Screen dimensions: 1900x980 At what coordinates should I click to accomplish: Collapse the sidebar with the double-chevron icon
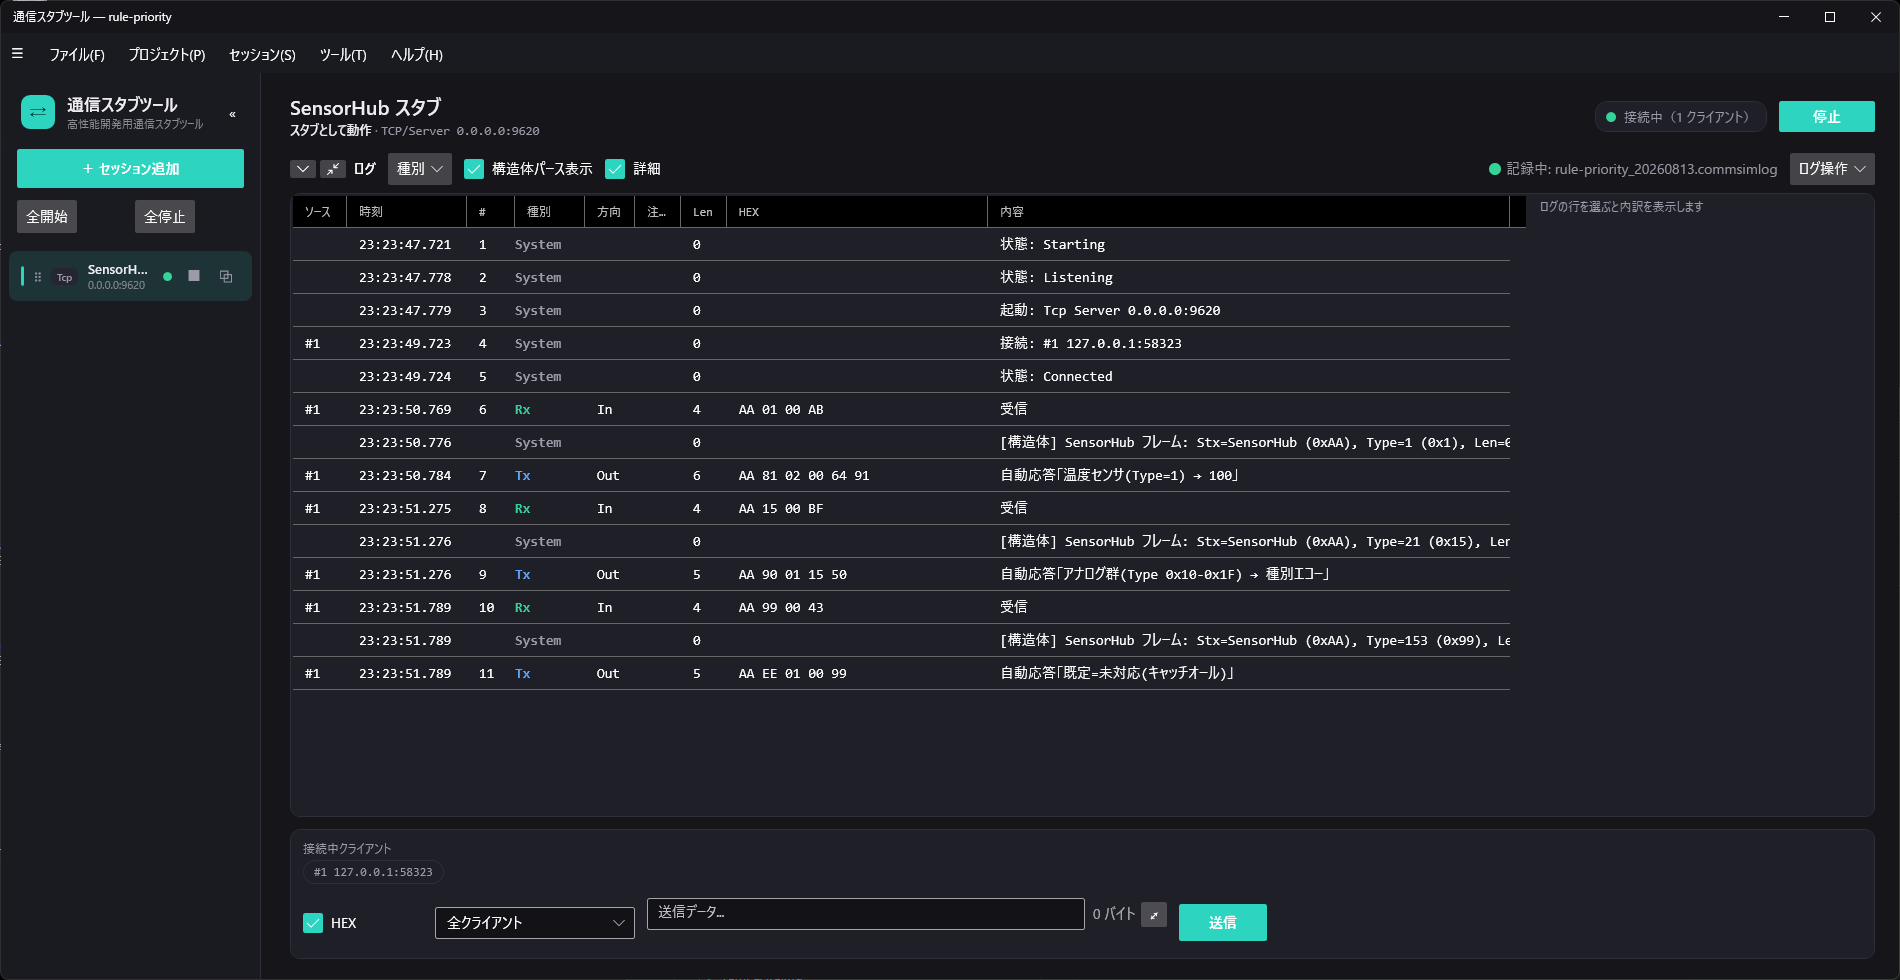tap(233, 114)
